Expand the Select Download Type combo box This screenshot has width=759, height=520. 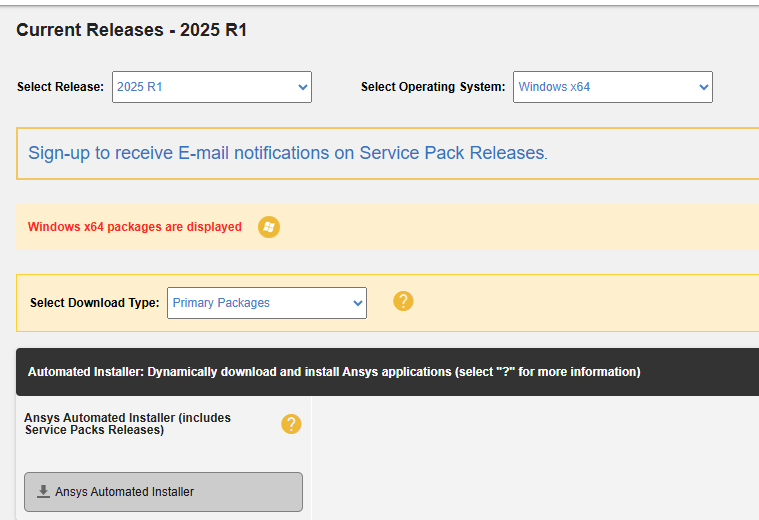click(267, 303)
